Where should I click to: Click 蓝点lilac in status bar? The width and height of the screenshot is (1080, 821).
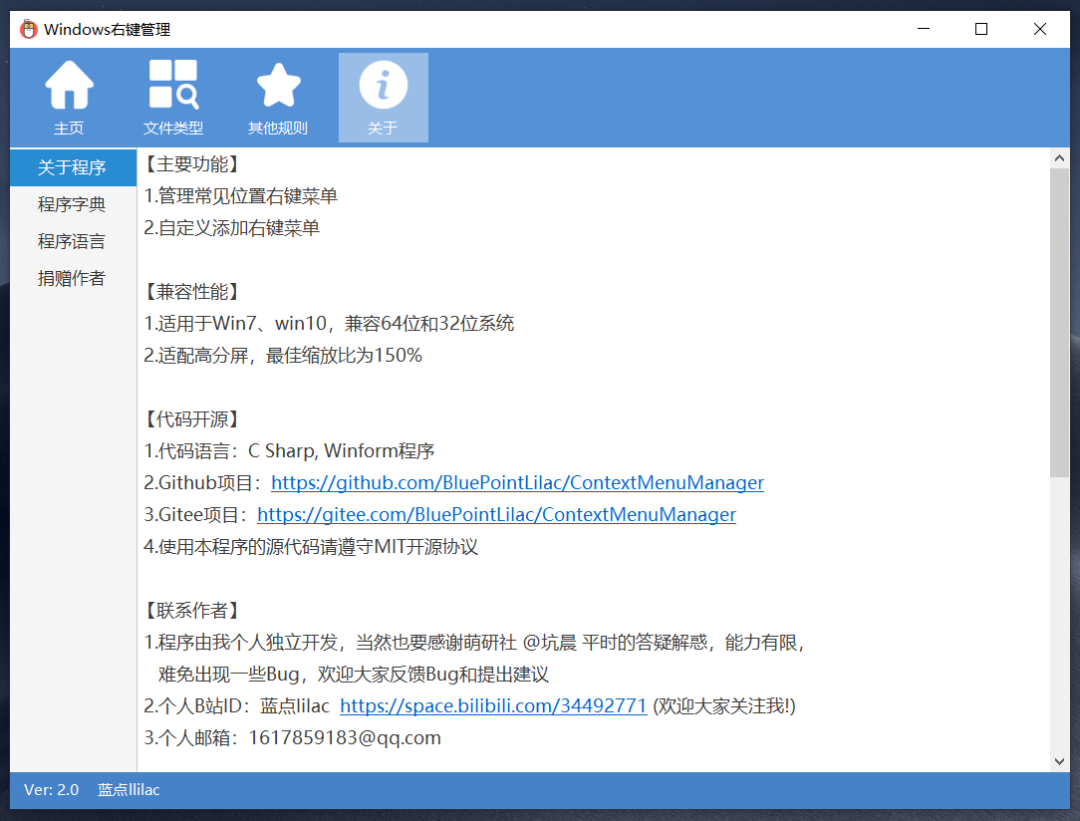tap(129, 790)
